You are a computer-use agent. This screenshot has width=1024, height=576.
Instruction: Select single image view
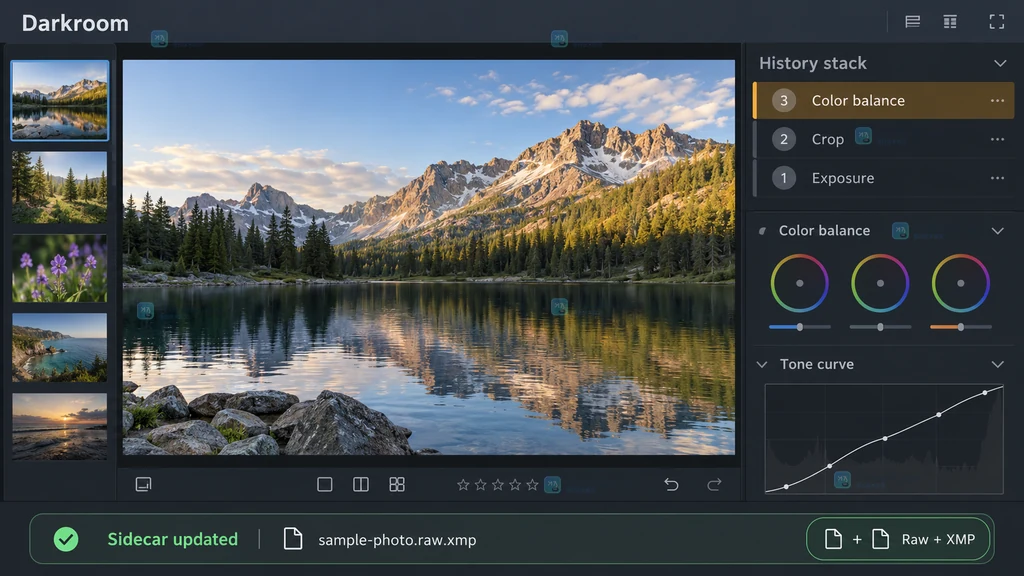(x=325, y=485)
